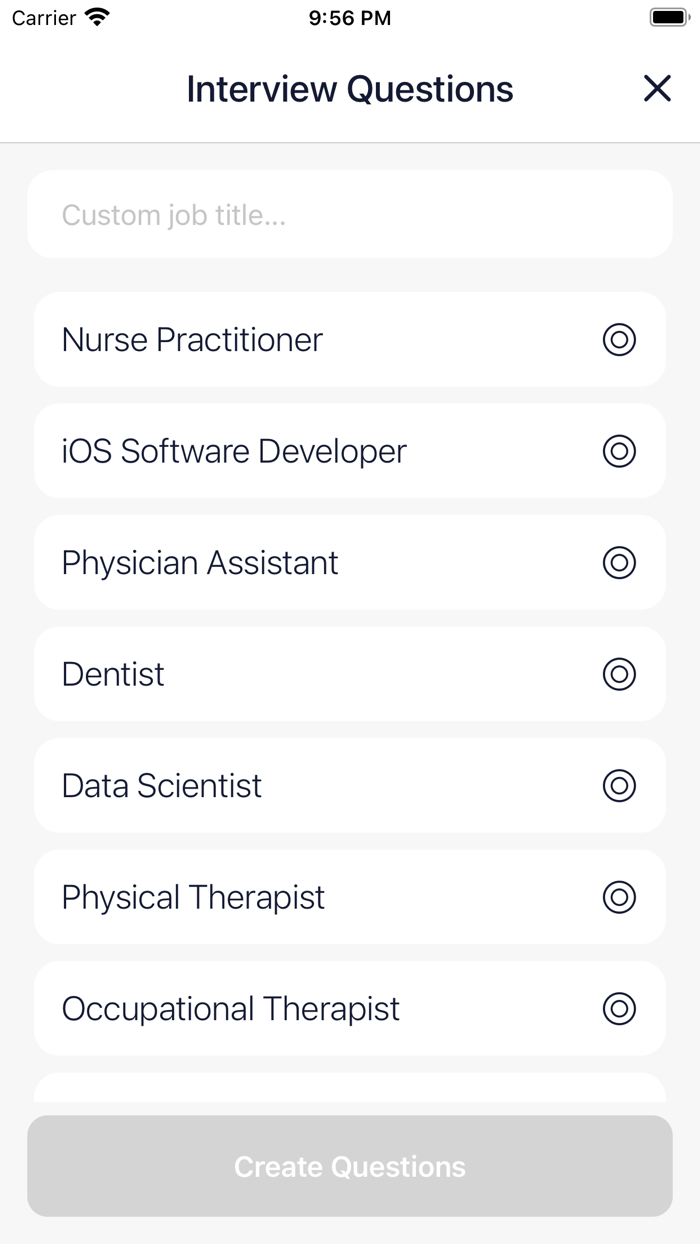Select the iOS Software Developer radio button

[x=619, y=451]
